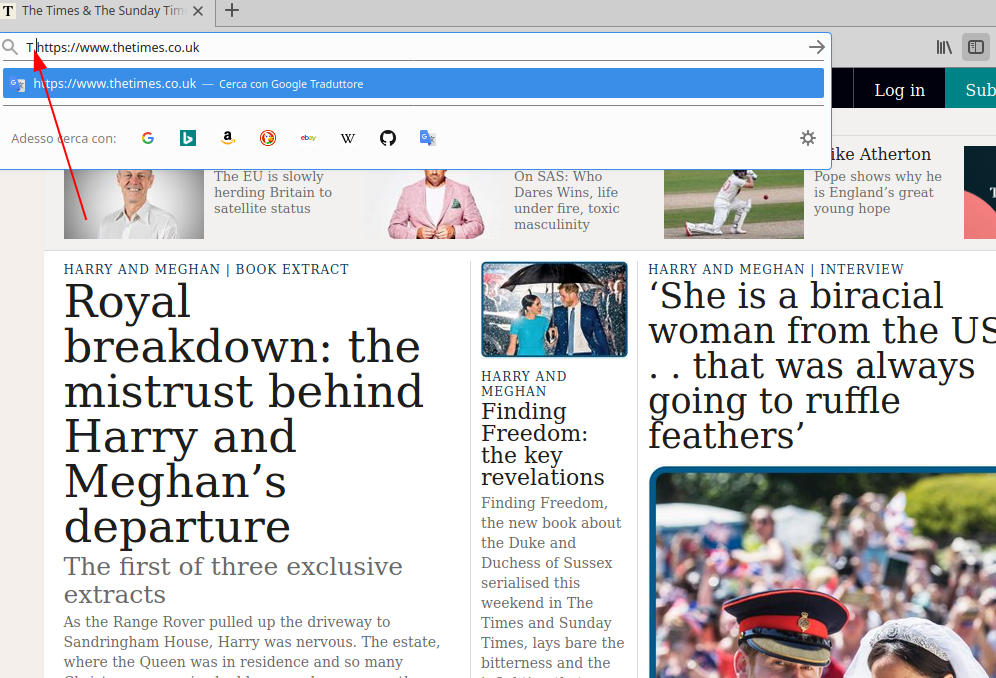Choose the Cerca con Google Traduttore suggestion
The width and height of the screenshot is (996, 678).
413,84
